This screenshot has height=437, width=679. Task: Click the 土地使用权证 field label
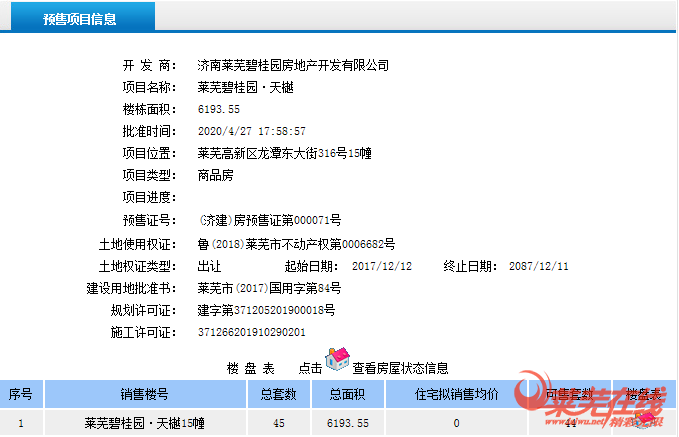[137, 244]
